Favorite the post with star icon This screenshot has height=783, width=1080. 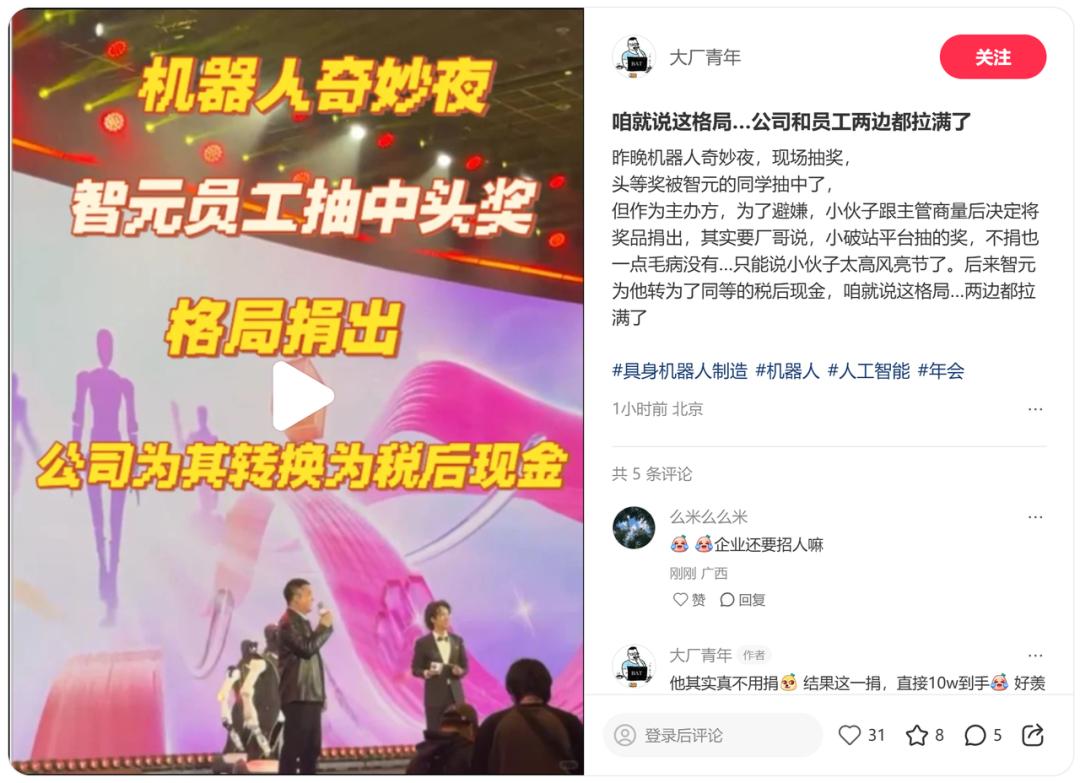click(x=916, y=735)
